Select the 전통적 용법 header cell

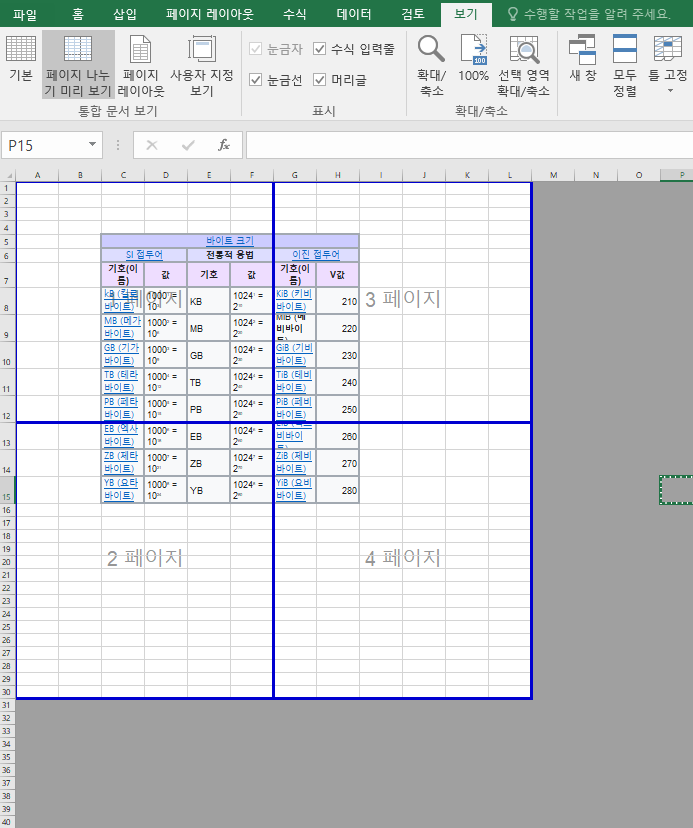pos(230,255)
